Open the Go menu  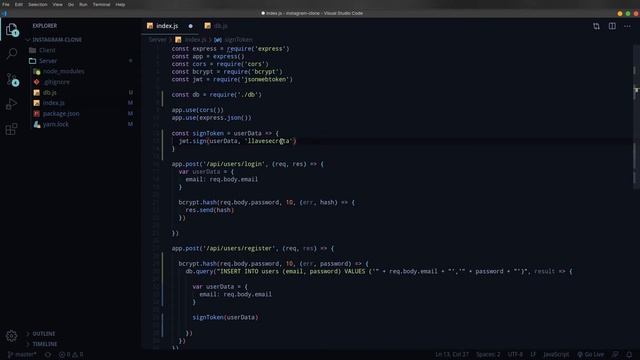pyautogui.click(x=71, y=4)
